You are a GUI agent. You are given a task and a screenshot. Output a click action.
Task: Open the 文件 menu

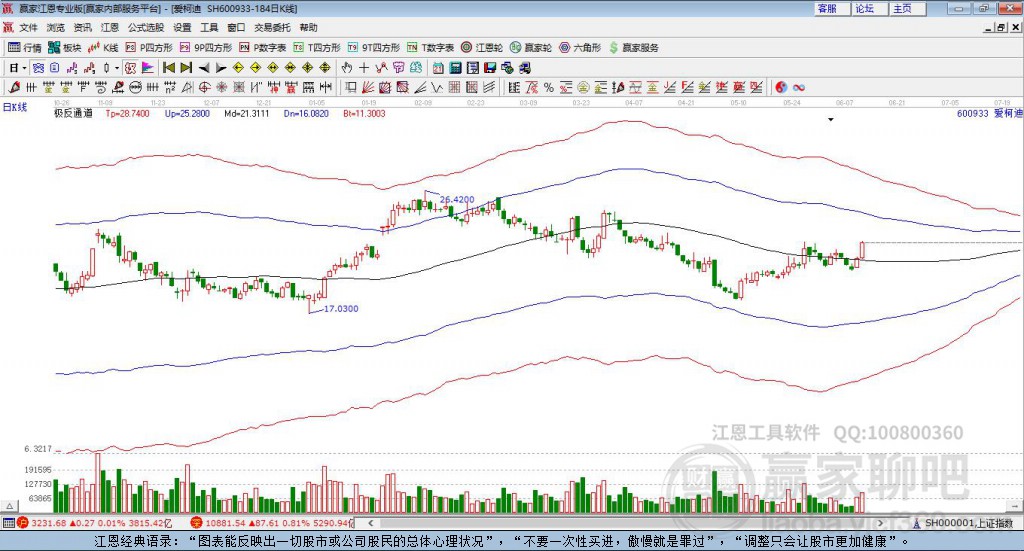click(28, 27)
